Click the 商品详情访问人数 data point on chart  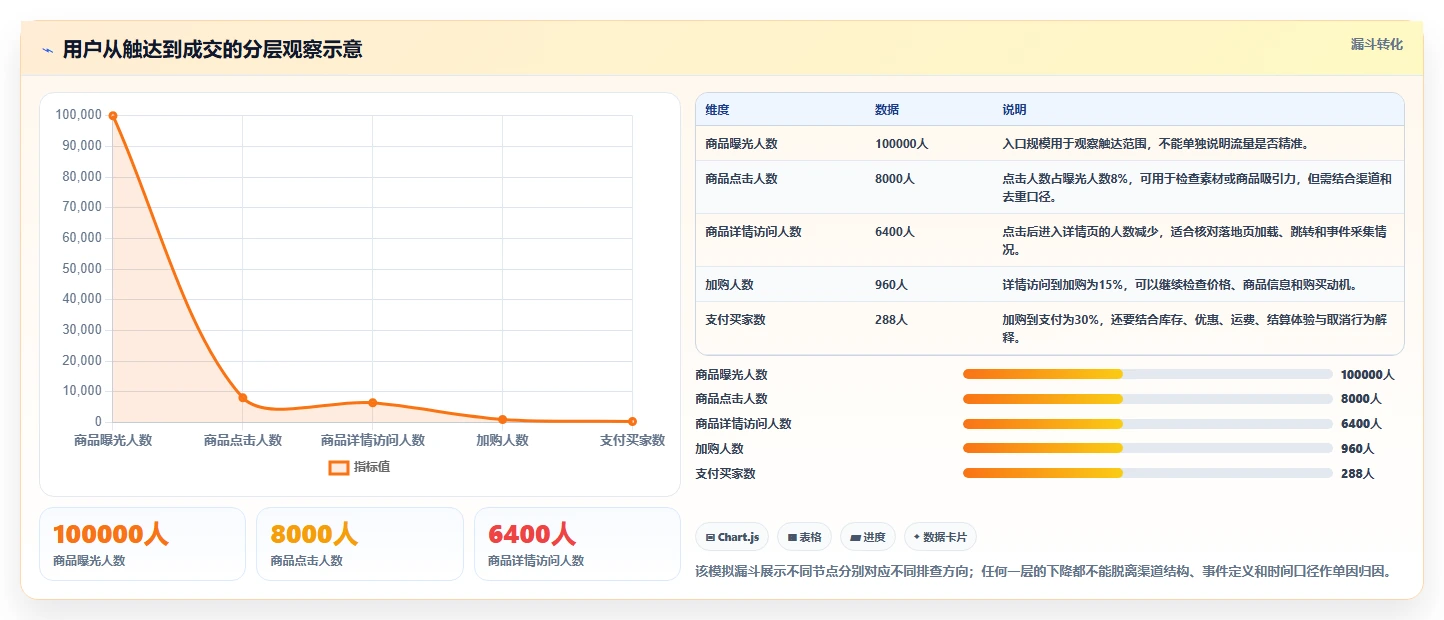pos(373,403)
